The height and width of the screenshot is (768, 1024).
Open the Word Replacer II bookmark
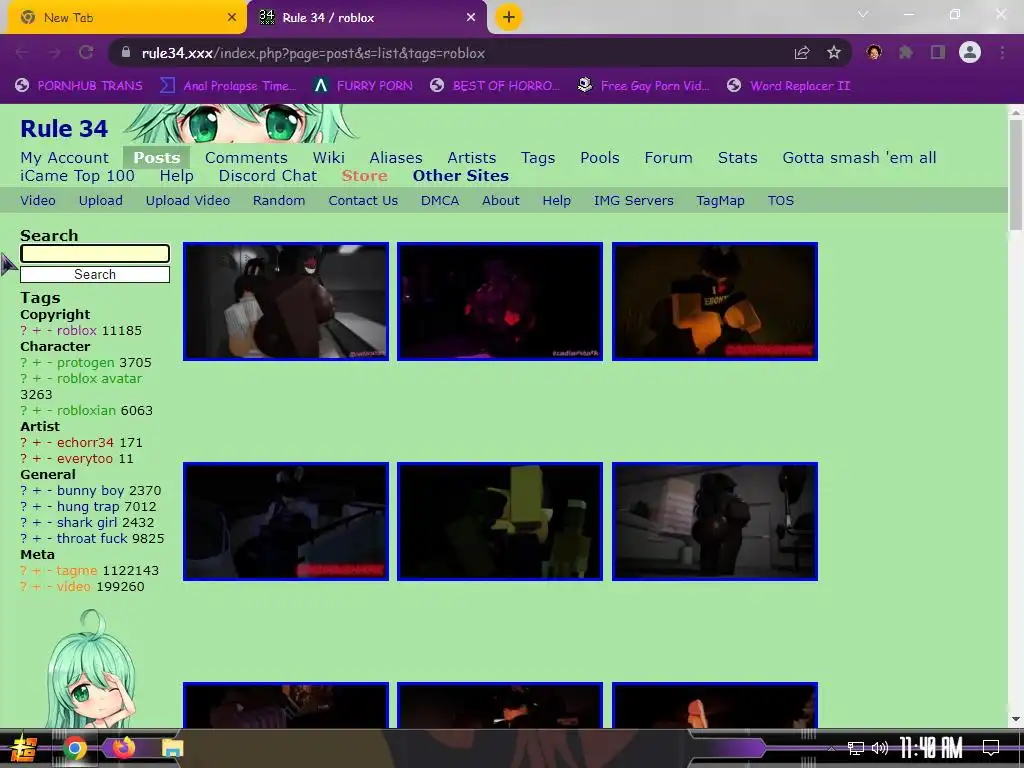pos(789,86)
